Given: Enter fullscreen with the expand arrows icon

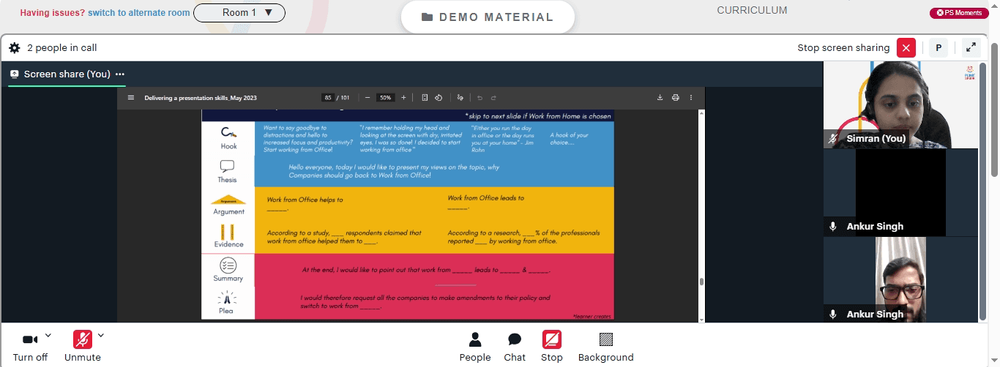Looking at the screenshot, I should 971,48.
